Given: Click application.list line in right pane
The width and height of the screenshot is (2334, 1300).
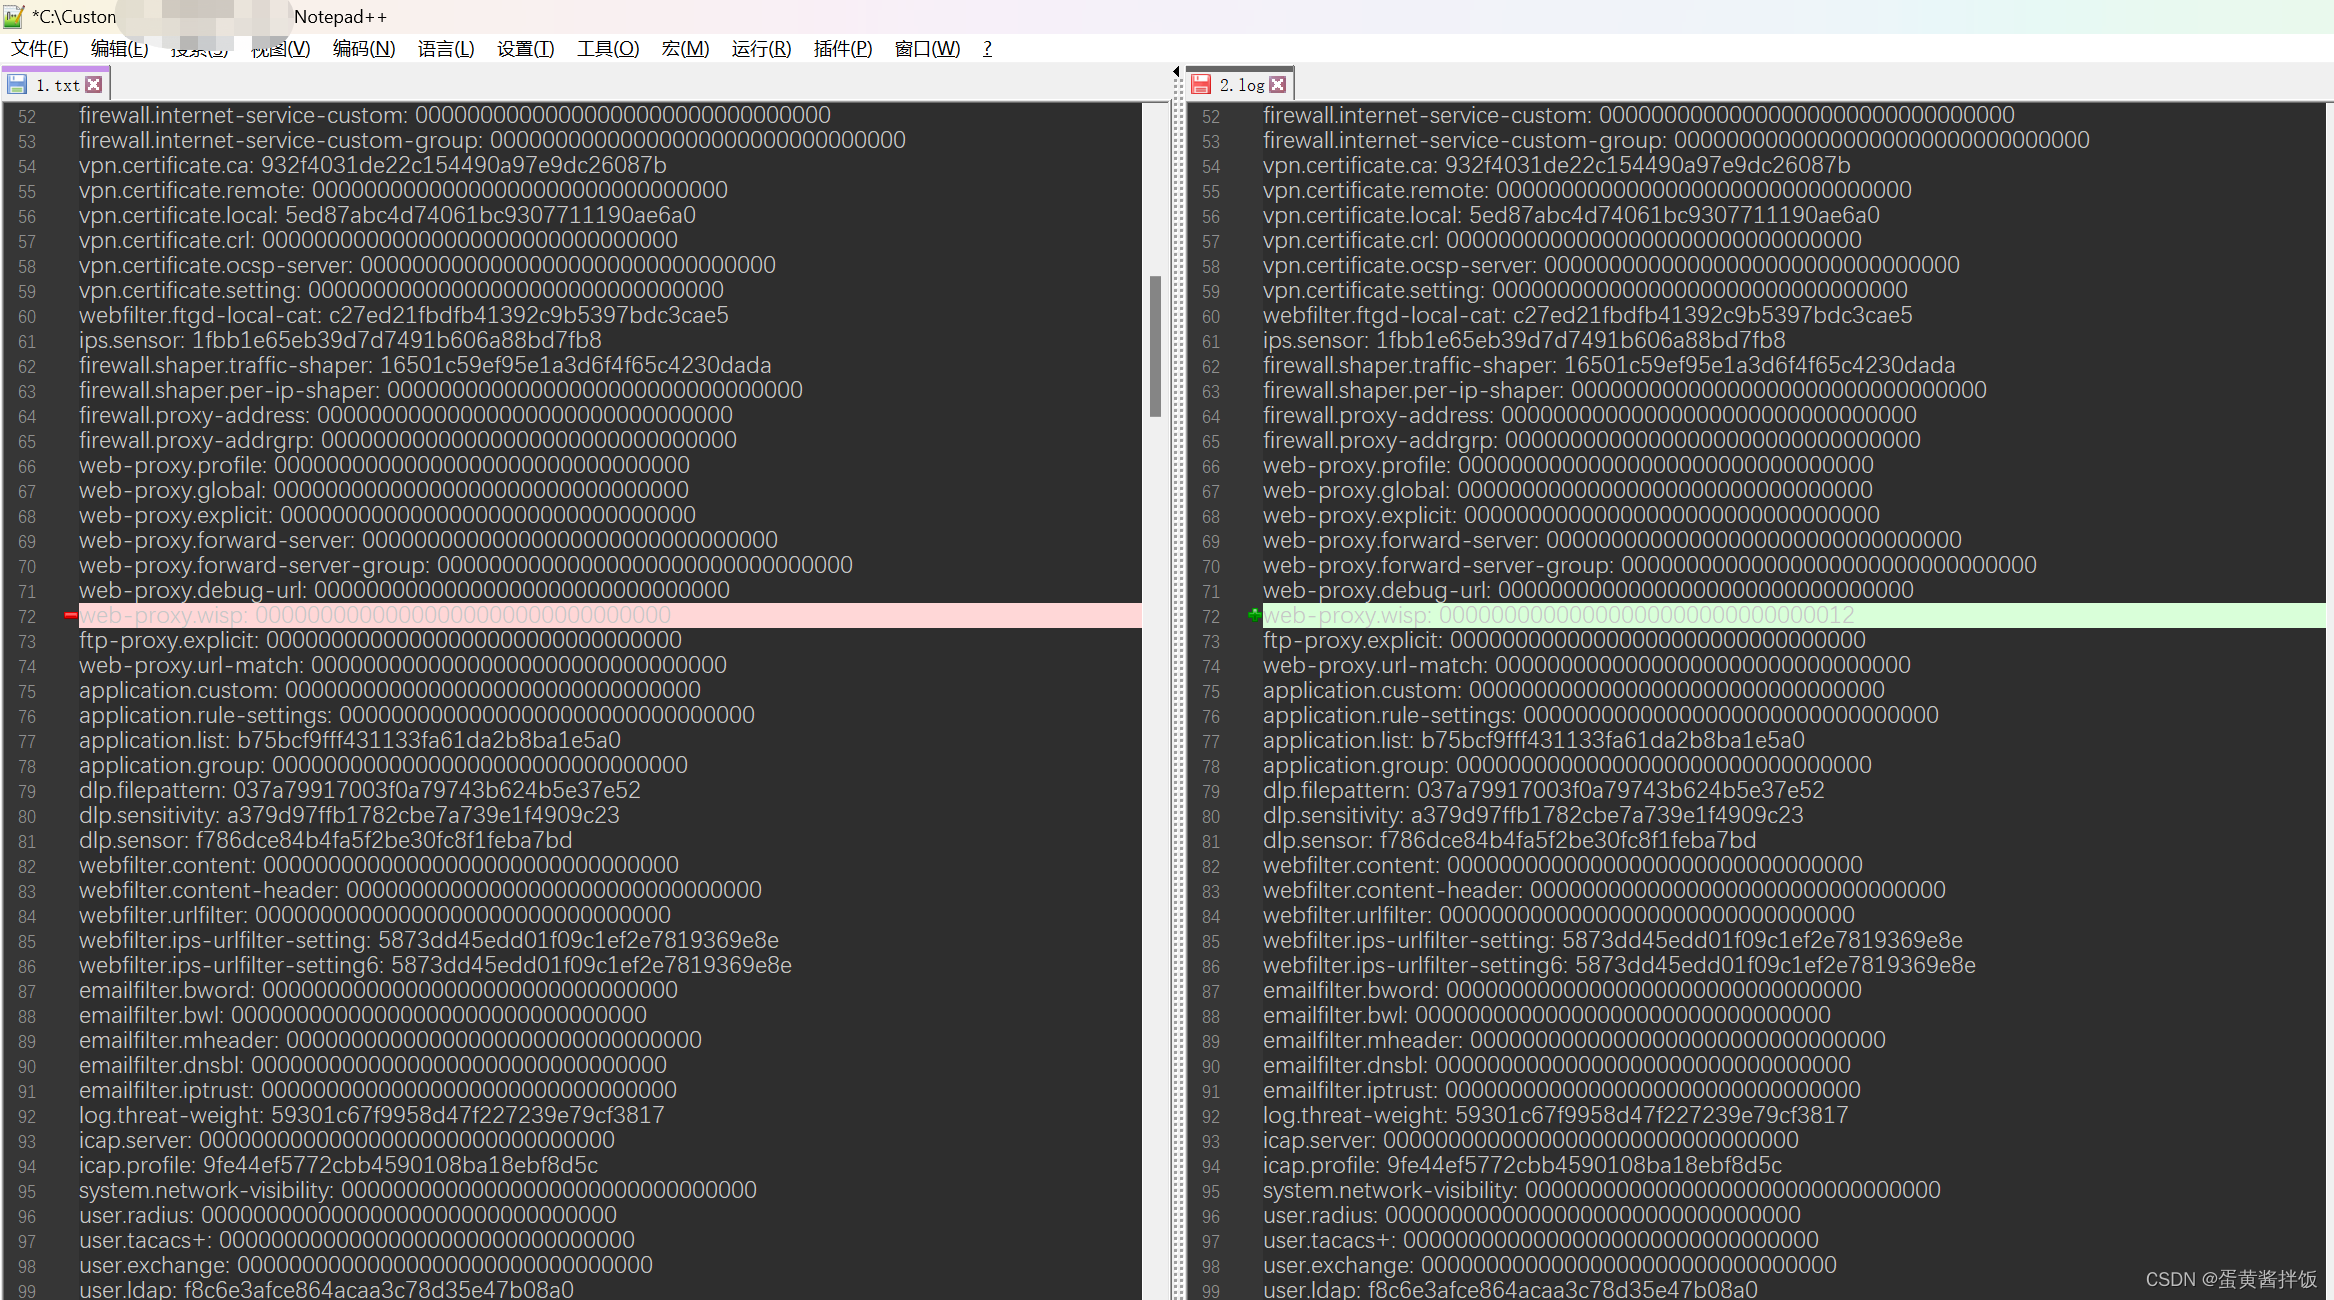Looking at the screenshot, I should pyautogui.click(x=1534, y=740).
